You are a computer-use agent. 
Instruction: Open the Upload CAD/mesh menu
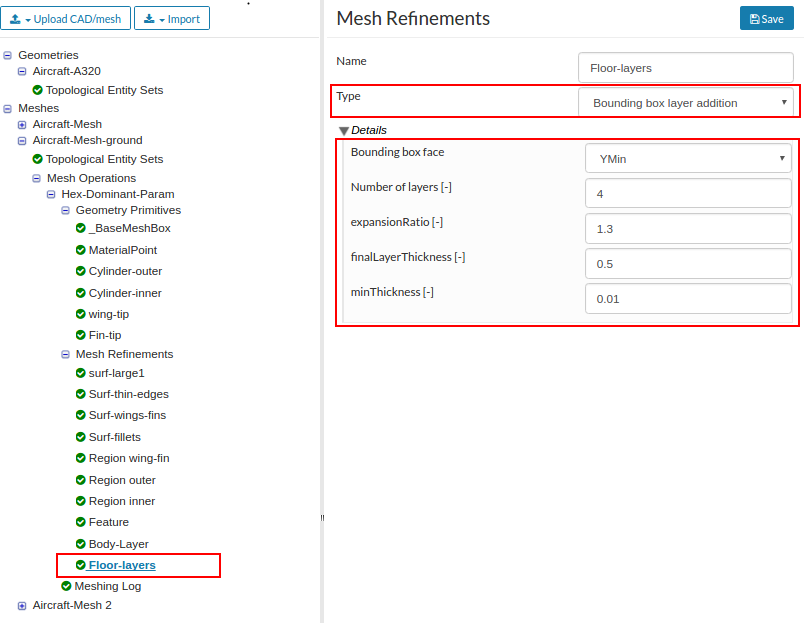tap(64, 19)
